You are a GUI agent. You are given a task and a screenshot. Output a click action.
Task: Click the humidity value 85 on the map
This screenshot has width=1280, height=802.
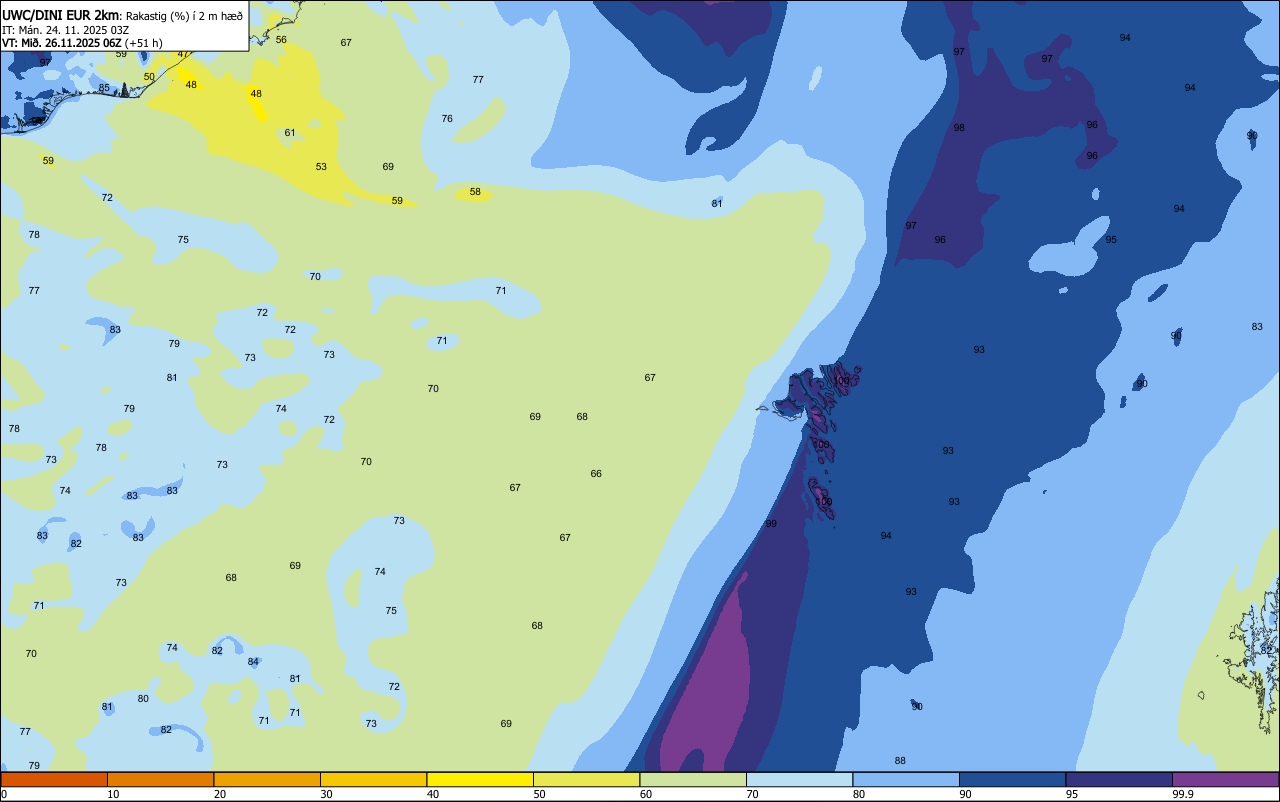click(104, 88)
